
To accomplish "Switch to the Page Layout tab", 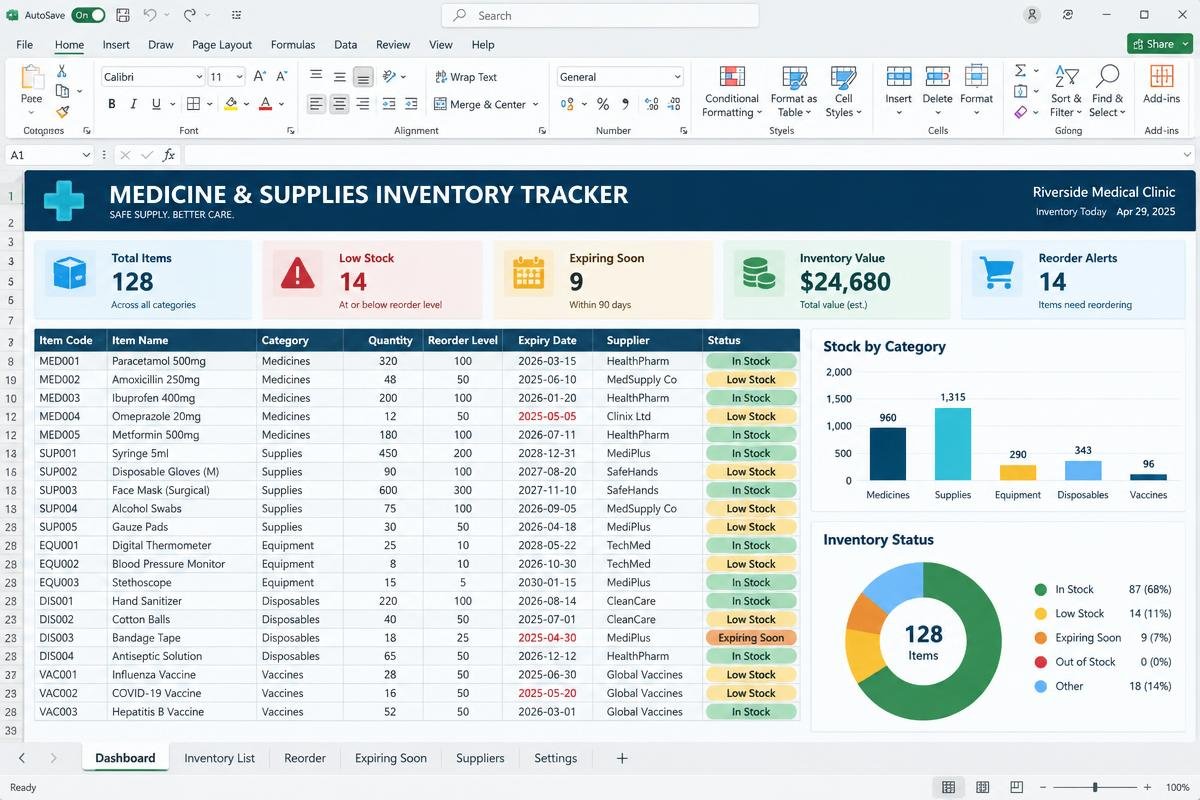I will pyautogui.click(x=222, y=45).
